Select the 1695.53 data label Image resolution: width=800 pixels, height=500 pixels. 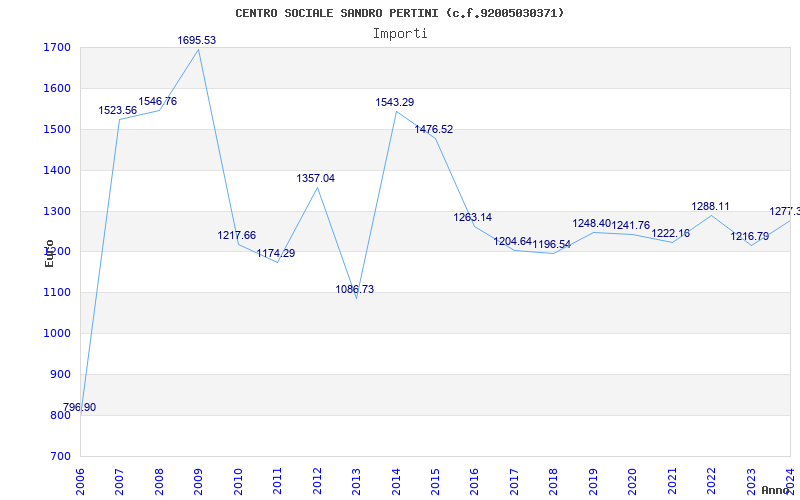pos(196,40)
